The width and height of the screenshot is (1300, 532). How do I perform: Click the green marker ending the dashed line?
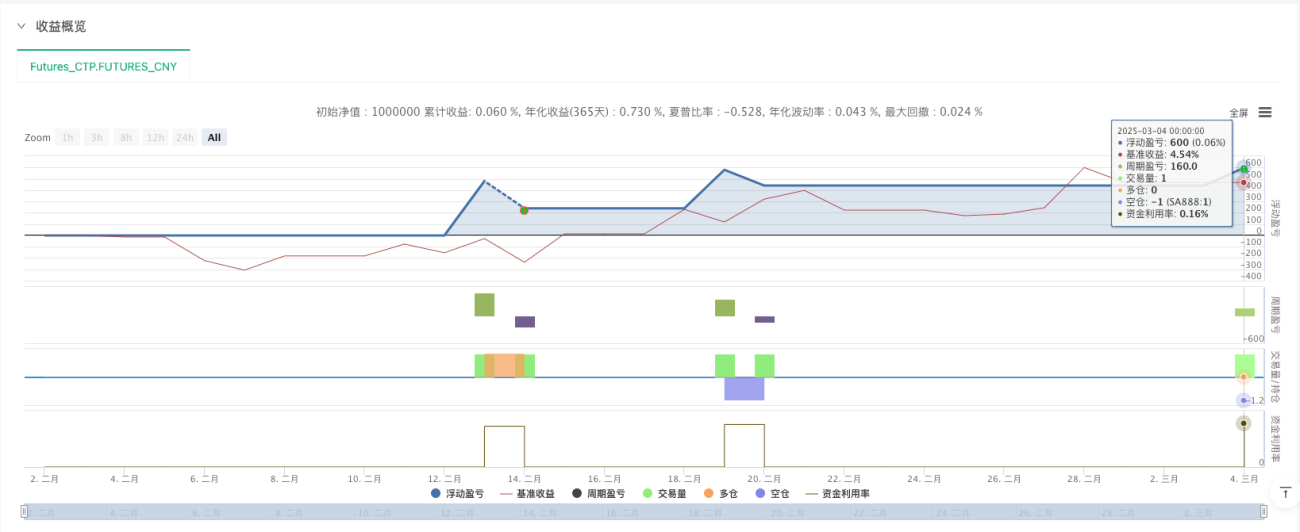(x=524, y=210)
